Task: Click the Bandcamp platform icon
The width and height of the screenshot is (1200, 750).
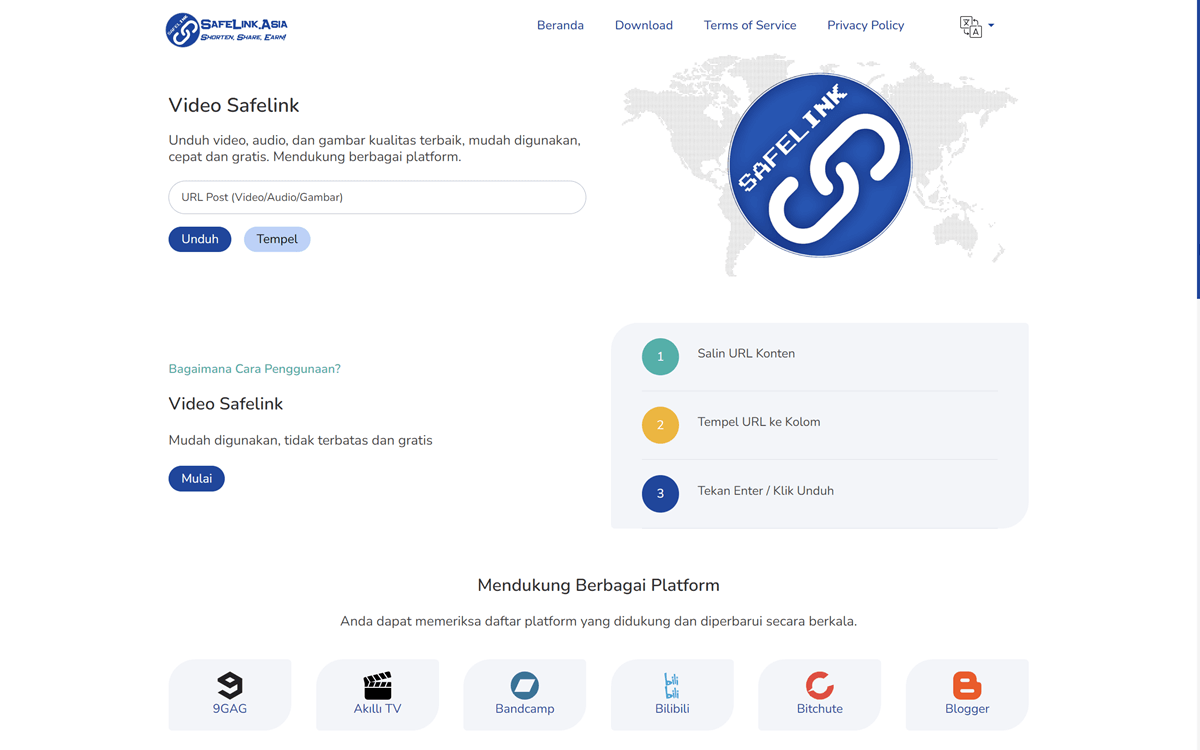Action: click(525, 685)
